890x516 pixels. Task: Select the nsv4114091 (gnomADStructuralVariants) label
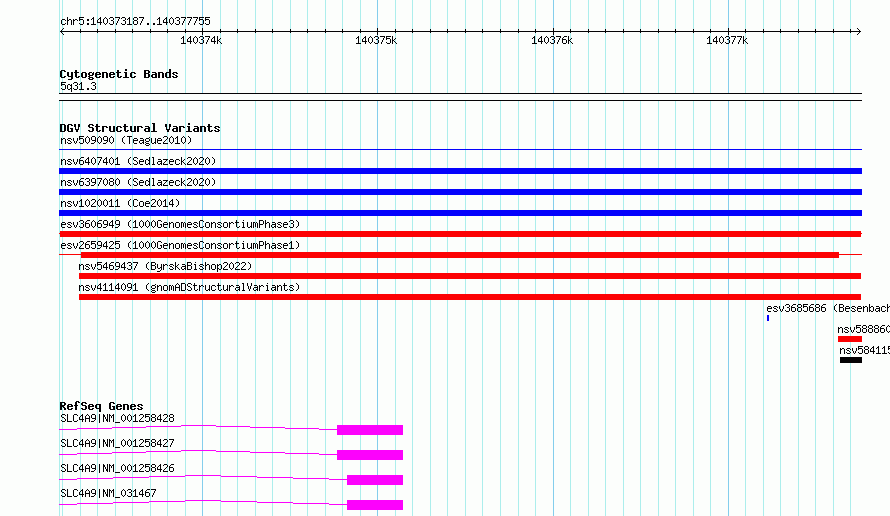pos(189,287)
